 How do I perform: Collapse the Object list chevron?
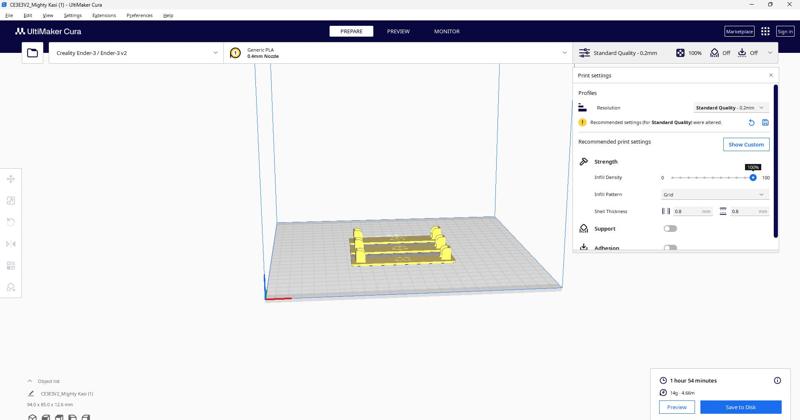point(30,381)
